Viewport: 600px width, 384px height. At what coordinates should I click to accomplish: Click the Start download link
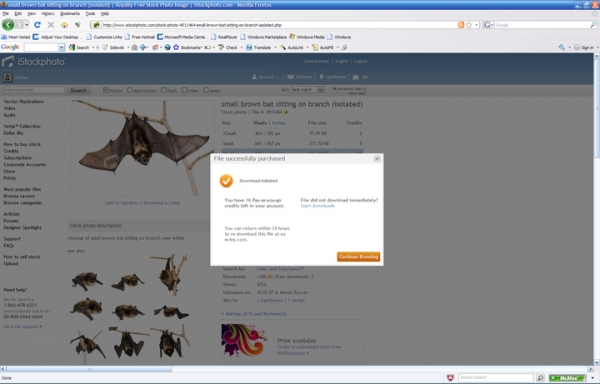pos(317,206)
